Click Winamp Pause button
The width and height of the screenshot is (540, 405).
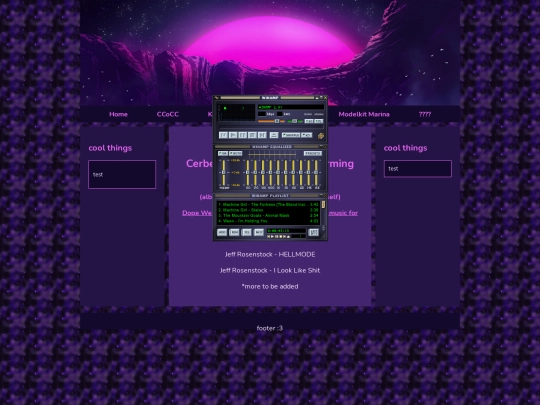click(x=243, y=135)
